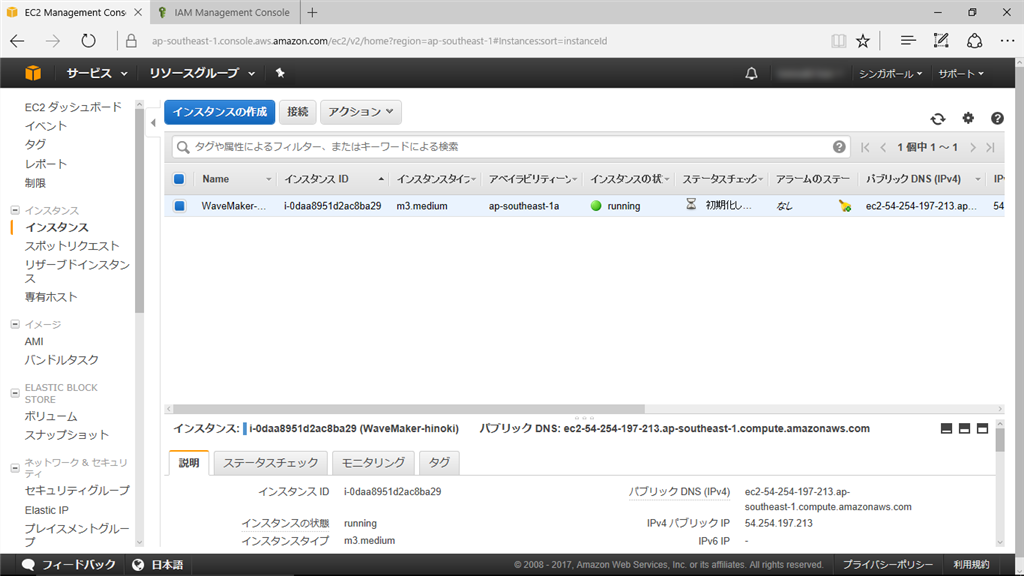The image size is (1024, 576).
Task: Collapse the インスタンス sidebar section
Action: click(15, 210)
